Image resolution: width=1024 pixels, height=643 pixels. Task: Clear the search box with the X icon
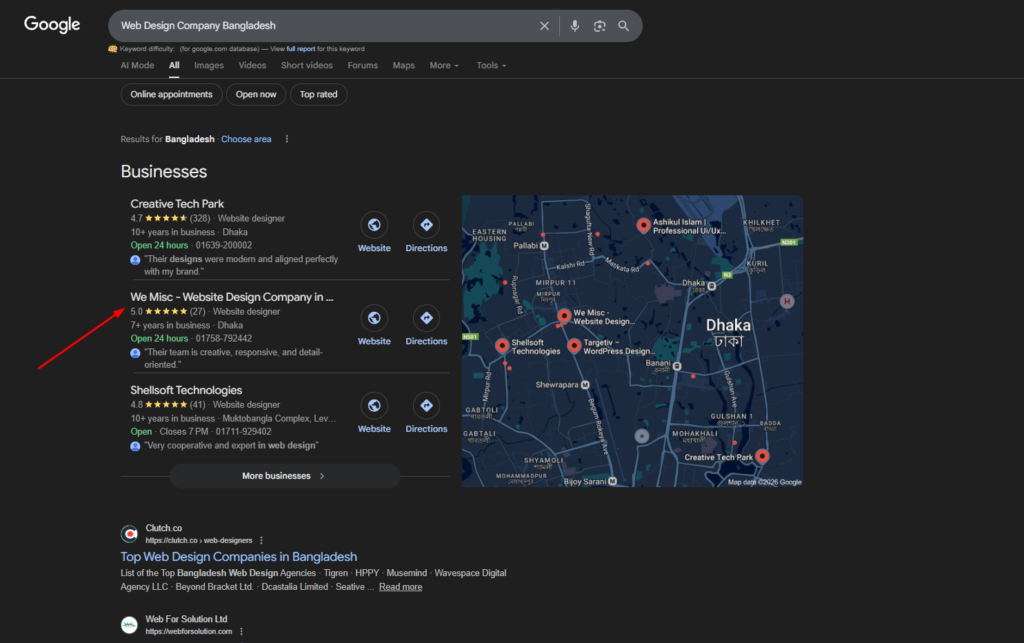click(544, 25)
